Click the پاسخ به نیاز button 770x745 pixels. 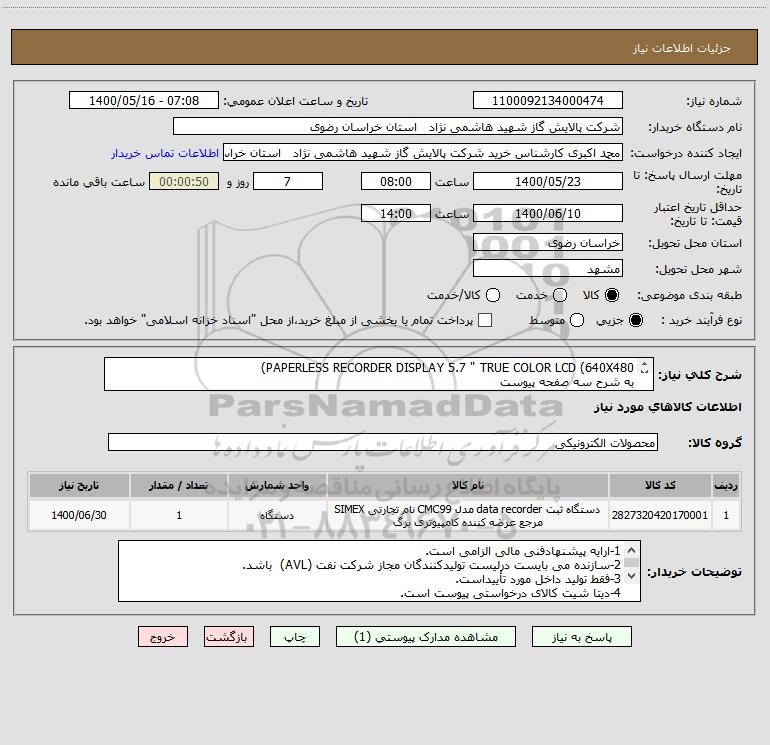pos(581,637)
